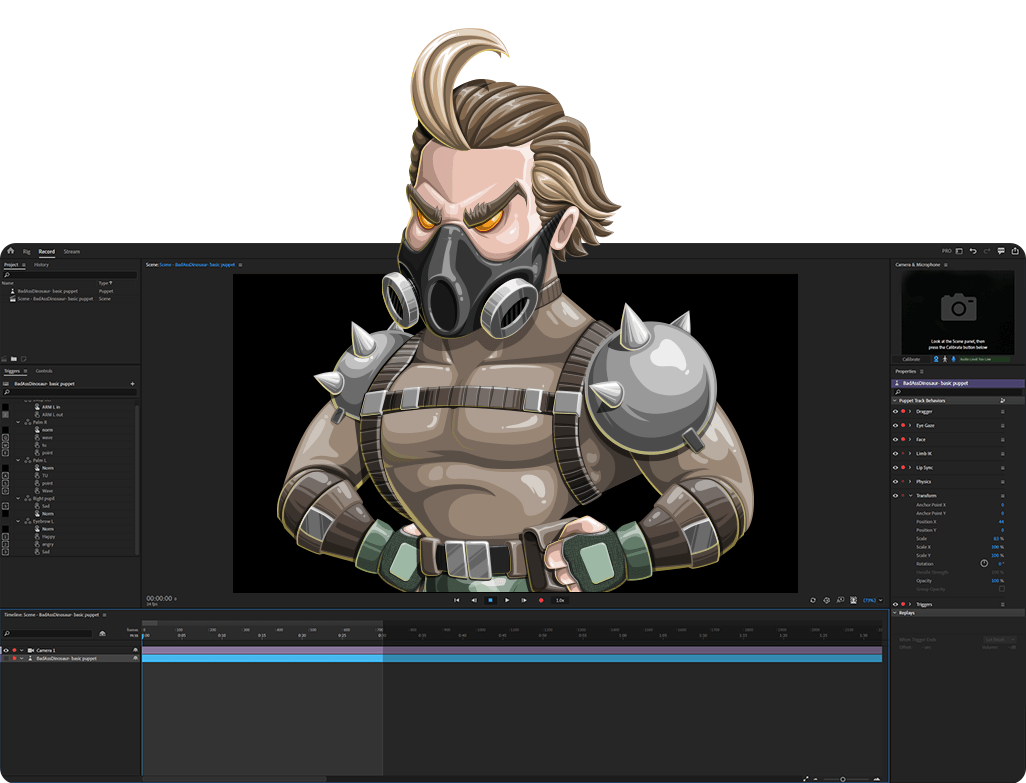Collapse the Transform behavior section
The height and width of the screenshot is (783, 1026).
point(910,495)
